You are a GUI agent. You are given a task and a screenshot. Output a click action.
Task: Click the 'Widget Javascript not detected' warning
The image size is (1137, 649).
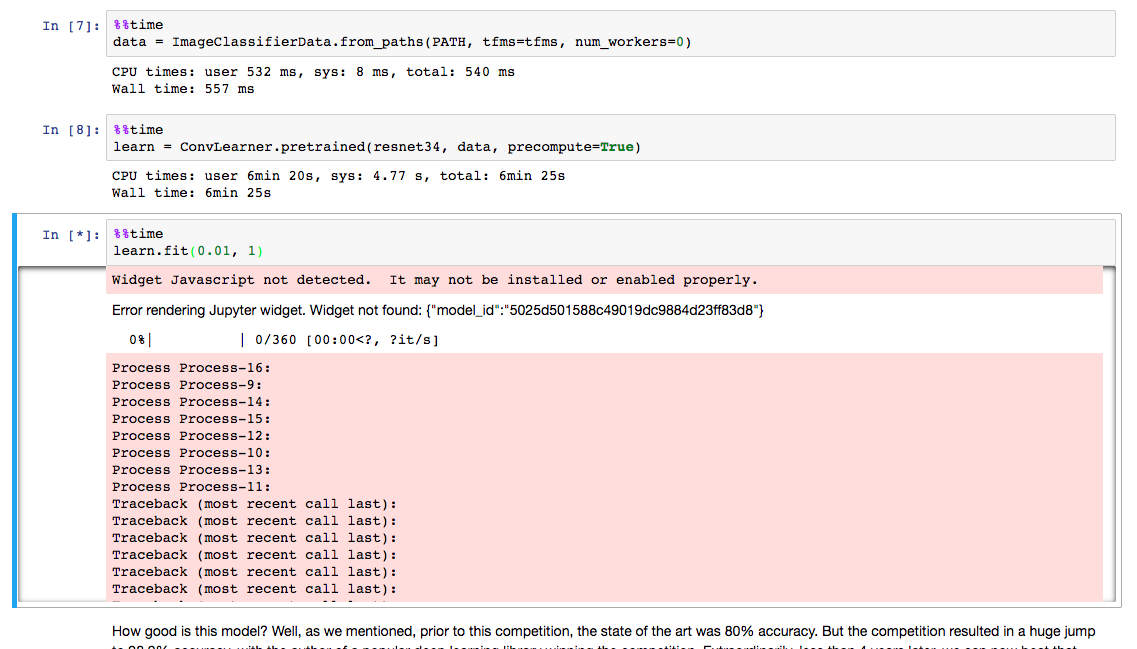[434, 280]
